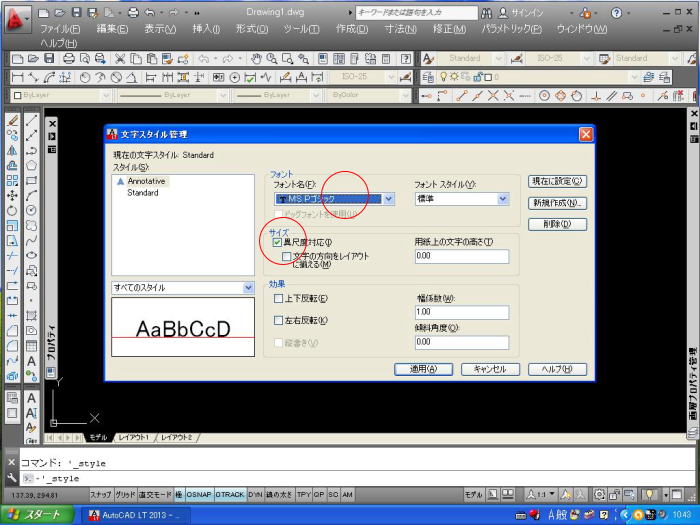
Task: Click the Arc length dimension icon
Action: [x=49, y=78]
